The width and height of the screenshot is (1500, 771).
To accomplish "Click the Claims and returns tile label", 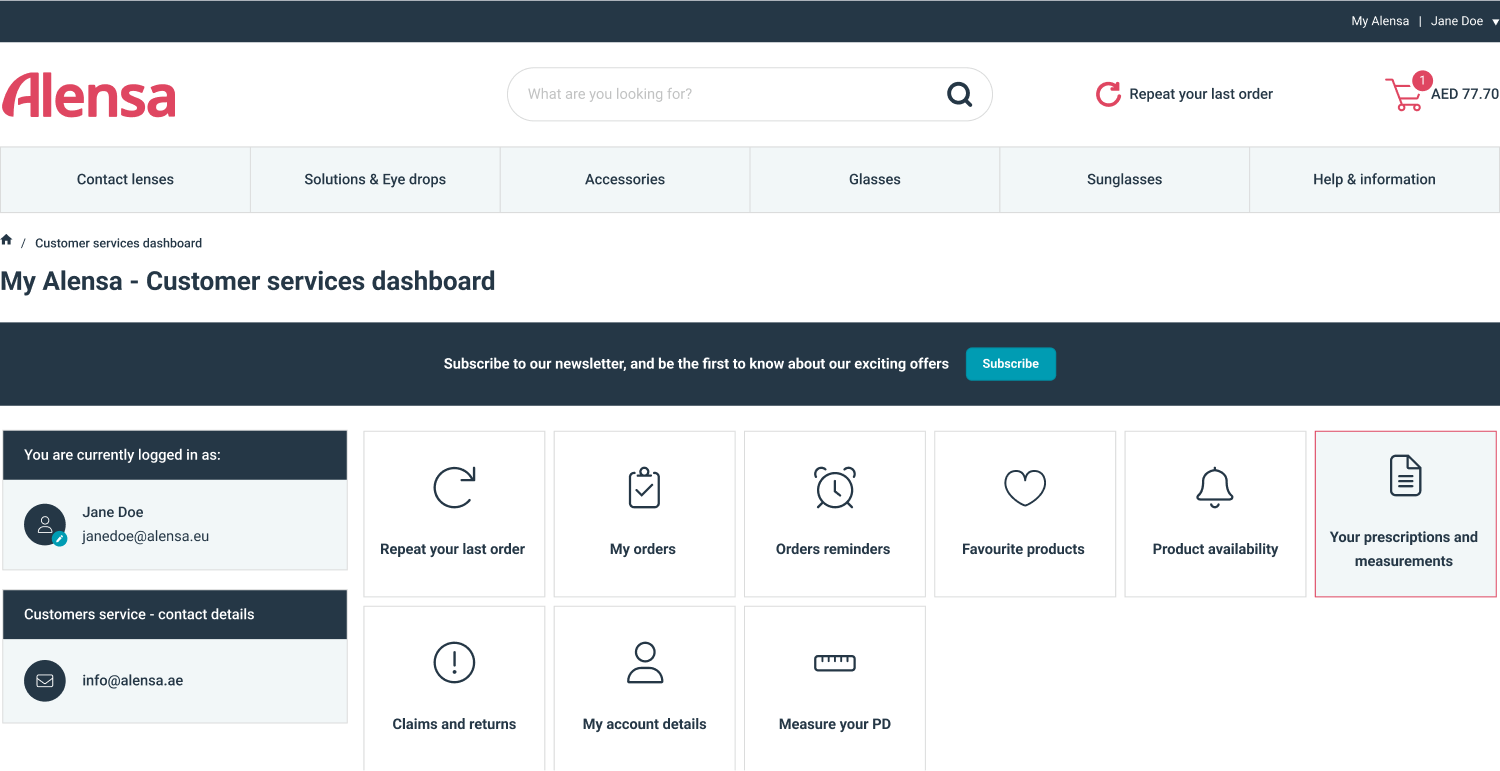I will tap(454, 724).
